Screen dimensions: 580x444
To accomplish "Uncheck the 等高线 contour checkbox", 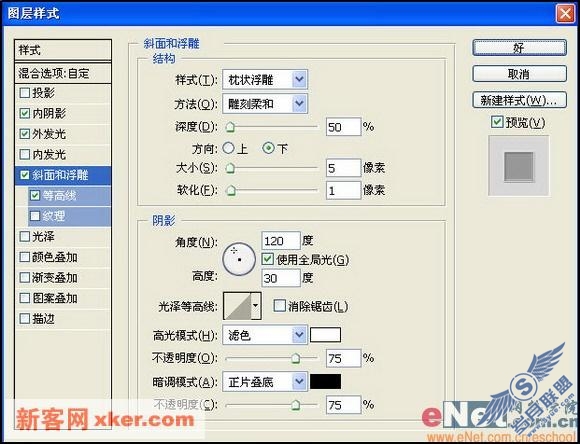I will pyautogui.click(x=35, y=195).
